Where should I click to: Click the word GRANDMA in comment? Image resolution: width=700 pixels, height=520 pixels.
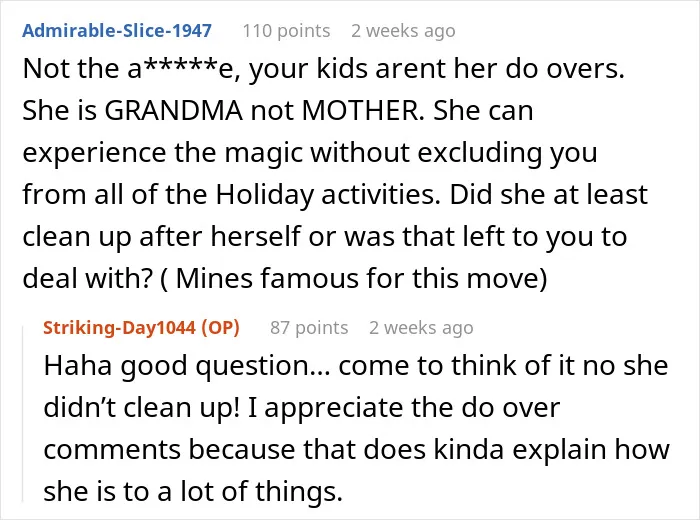pyautogui.click(x=173, y=110)
